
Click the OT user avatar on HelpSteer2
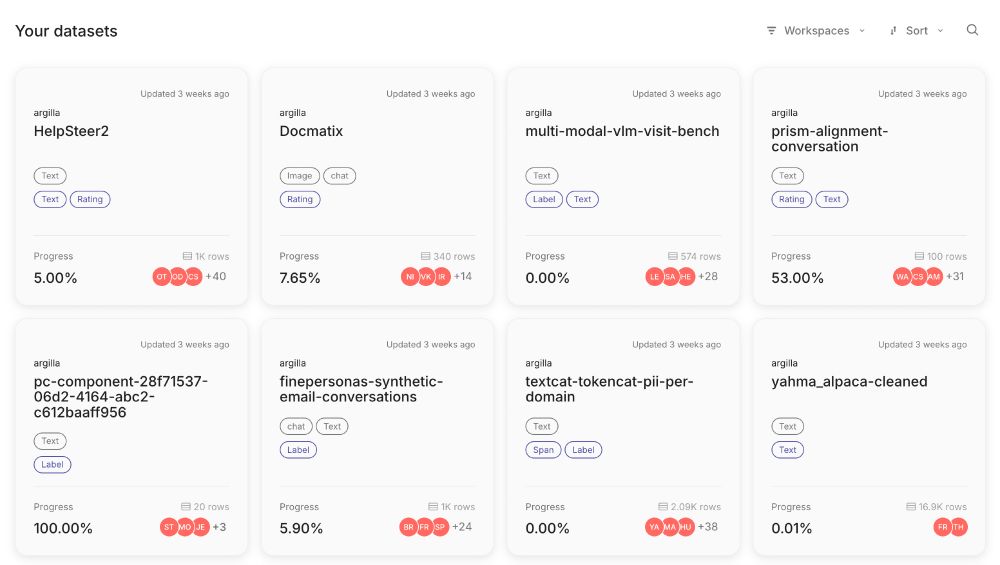coord(161,277)
